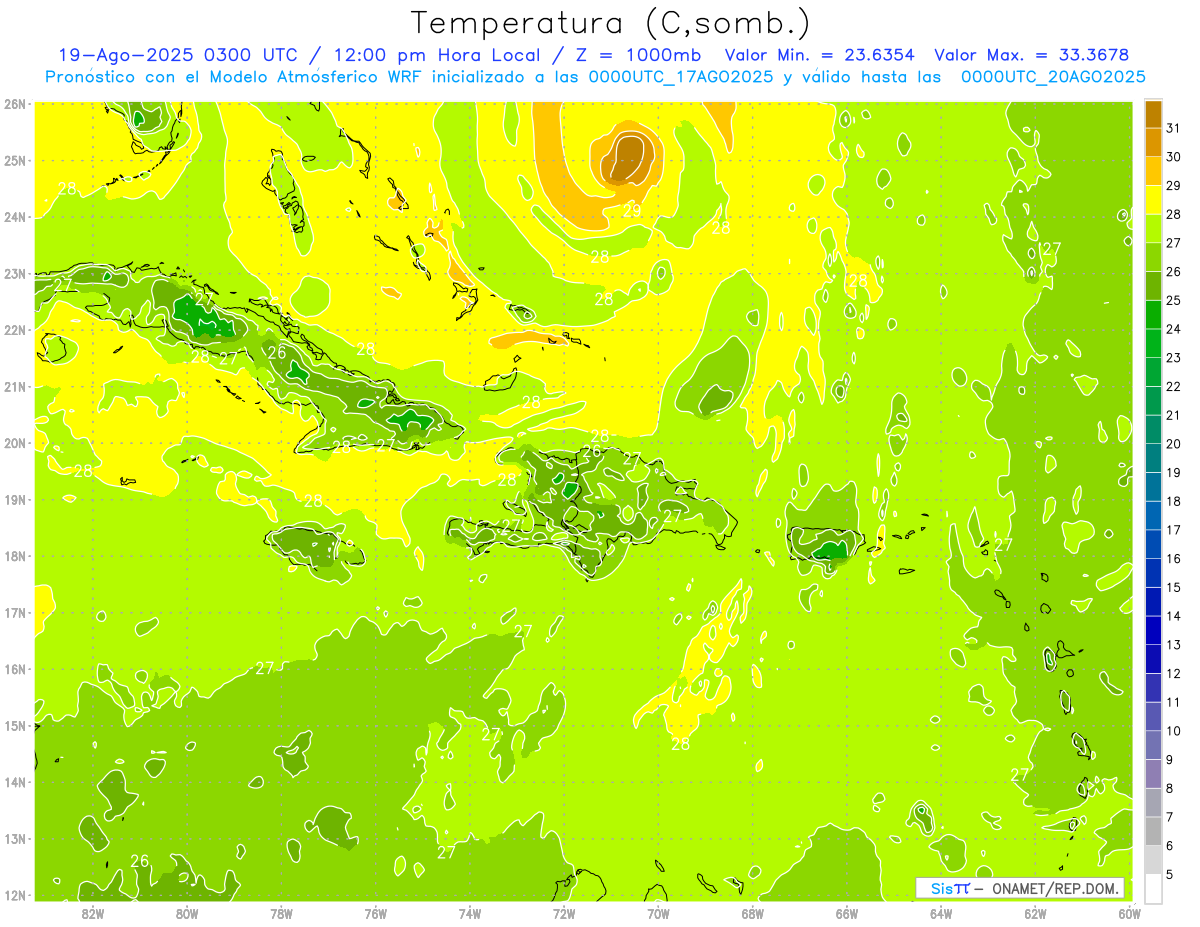
Task: Click the '82W' longitude label
Action: pos(92,914)
